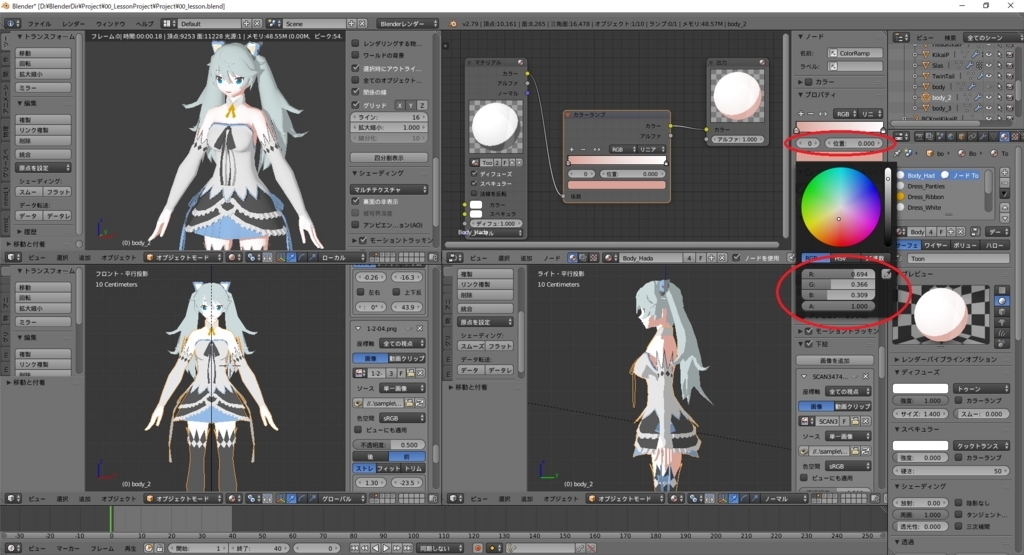Click the 移動 button in top-left tool shelf
The width and height of the screenshot is (1024, 555).
click(x=43, y=53)
